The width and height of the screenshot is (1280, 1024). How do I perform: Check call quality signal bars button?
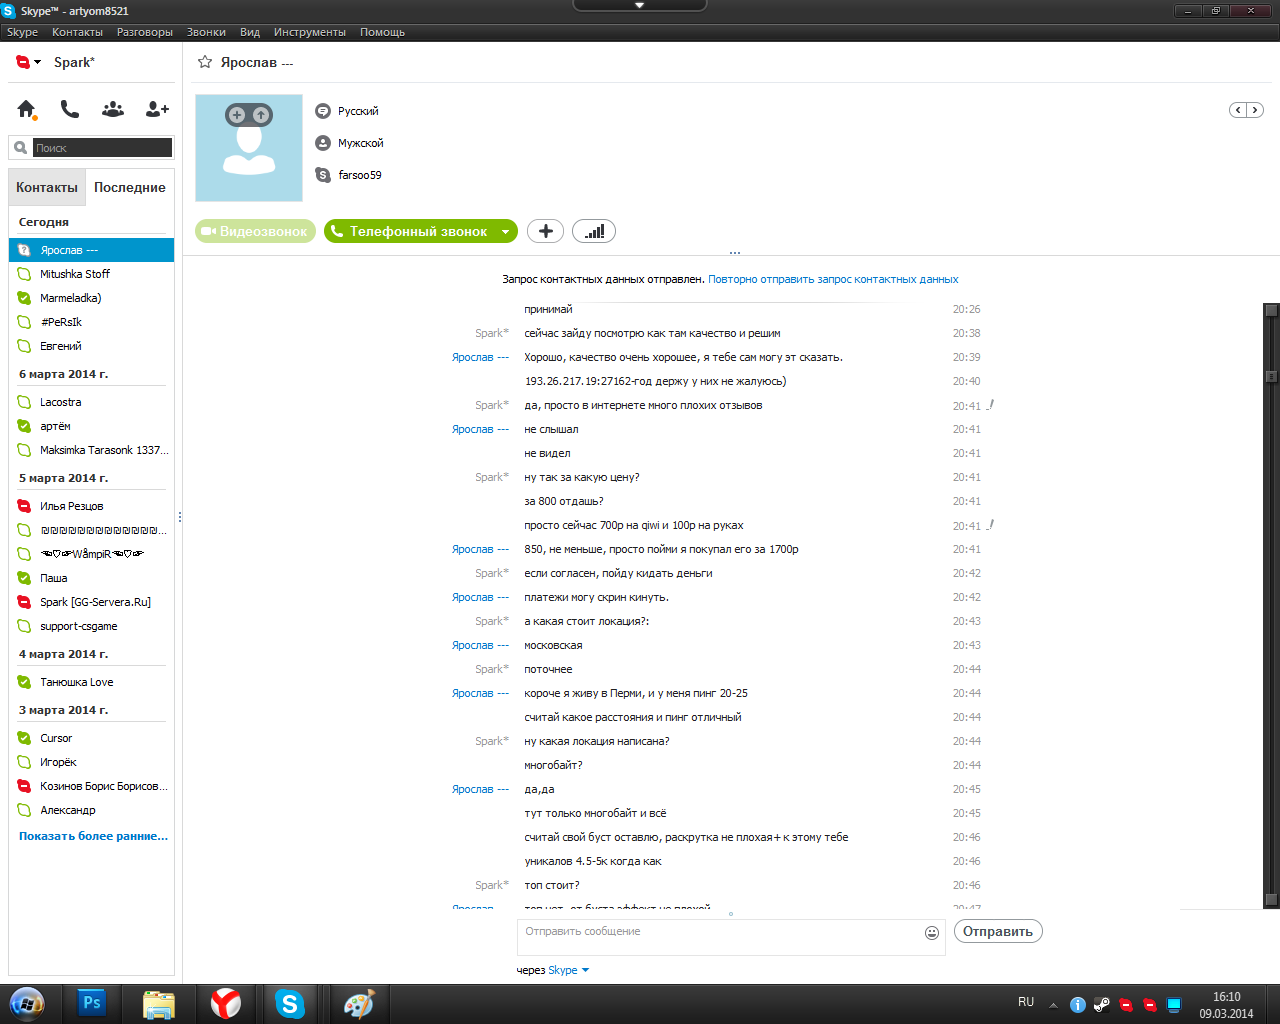pos(594,231)
